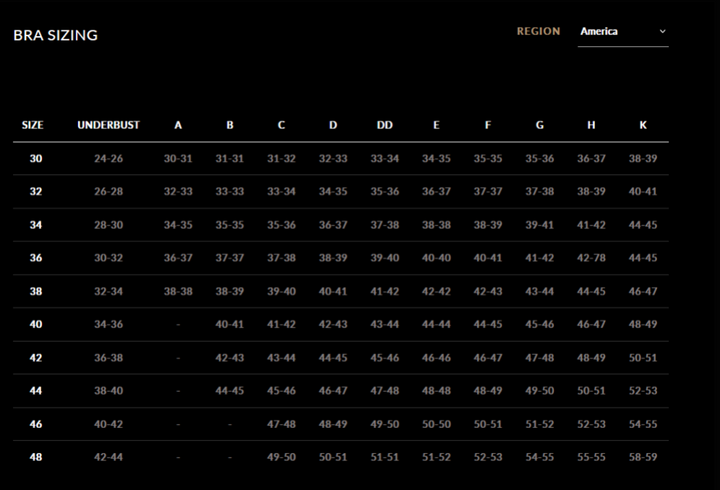Select size 30 row label
Image resolution: width=720 pixels, height=490 pixels.
pos(36,159)
